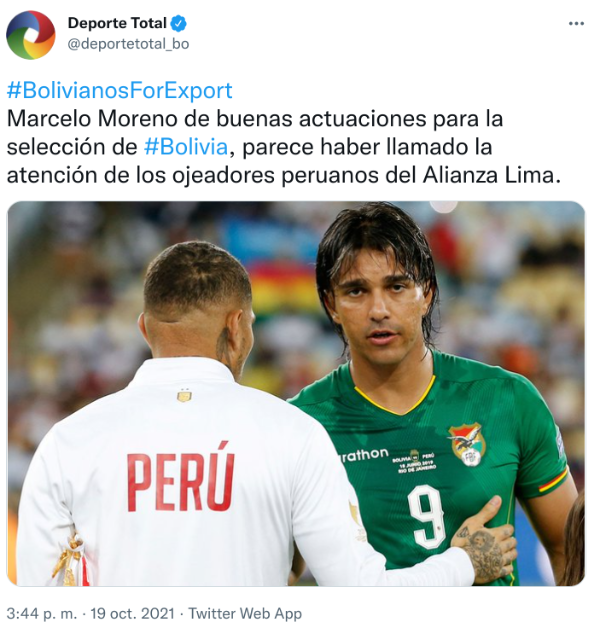
Task: Click the selección de phrase in tweet
Action: click(x=72, y=147)
